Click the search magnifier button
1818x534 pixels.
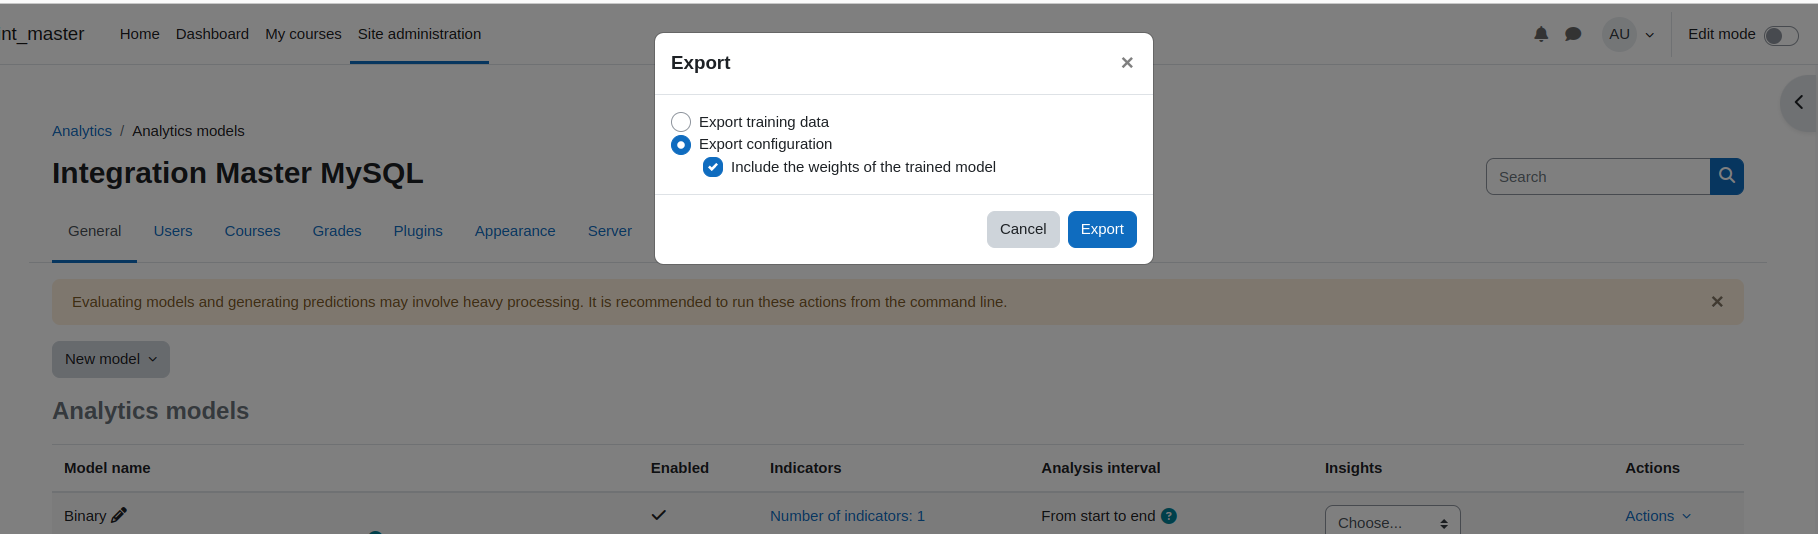click(1727, 176)
